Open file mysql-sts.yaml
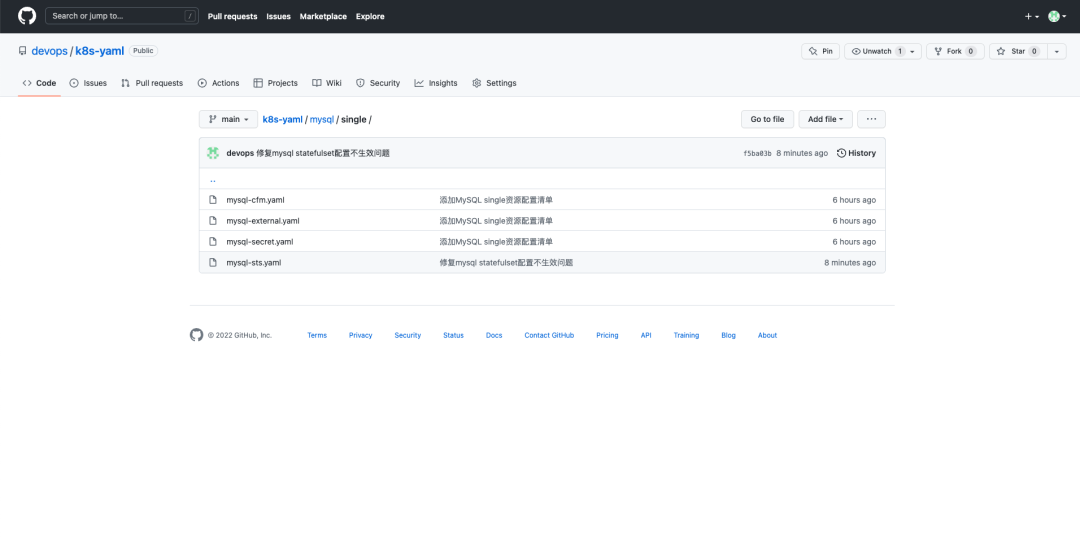The image size is (1080, 541). point(253,263)
